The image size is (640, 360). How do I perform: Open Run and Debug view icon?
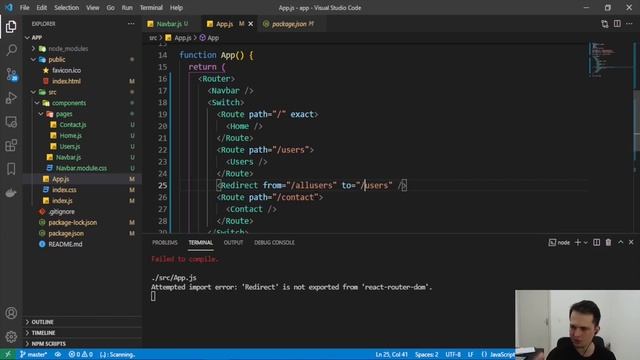point(11,98)
